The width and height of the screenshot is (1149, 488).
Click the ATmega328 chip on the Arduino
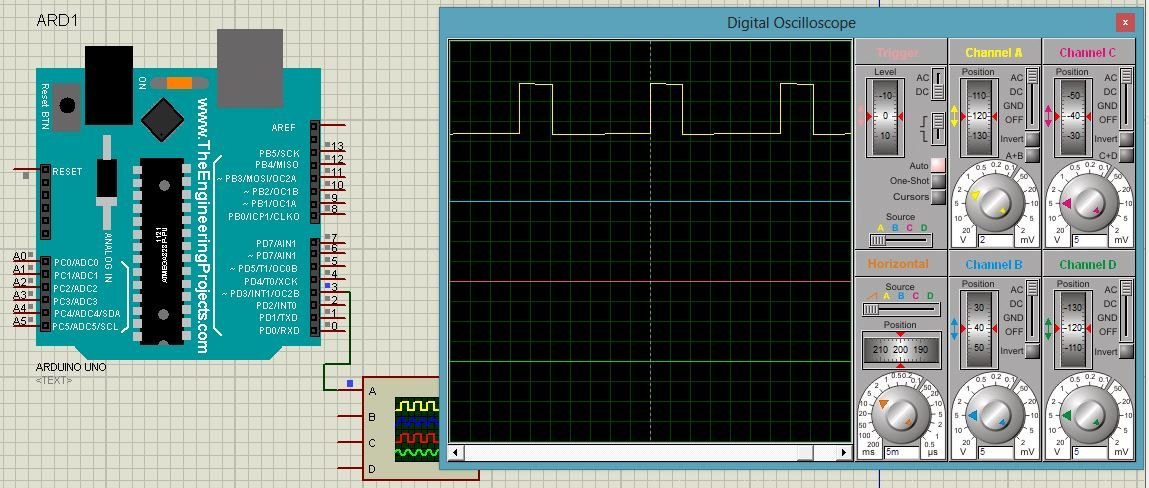pyautogui.click(x=163, y=251)
